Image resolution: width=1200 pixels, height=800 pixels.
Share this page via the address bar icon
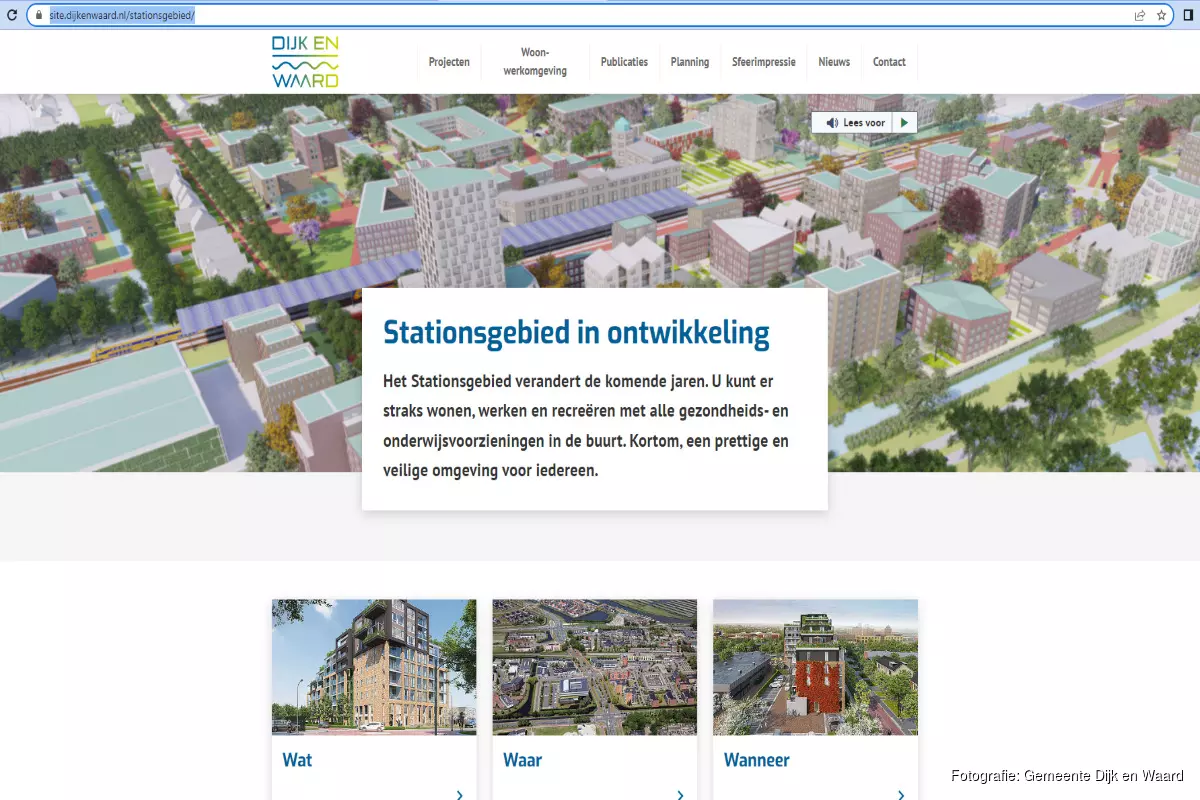1140,15
